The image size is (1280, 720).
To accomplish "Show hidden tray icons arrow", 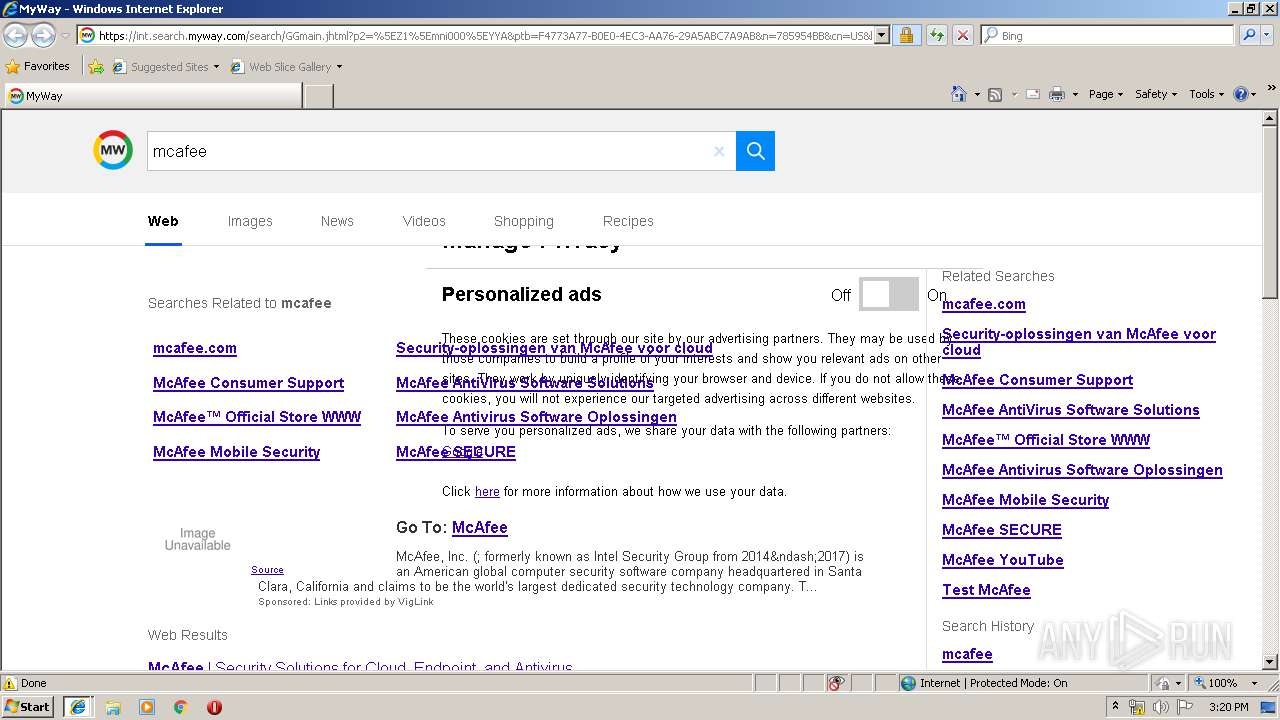I will [1115, 706].
